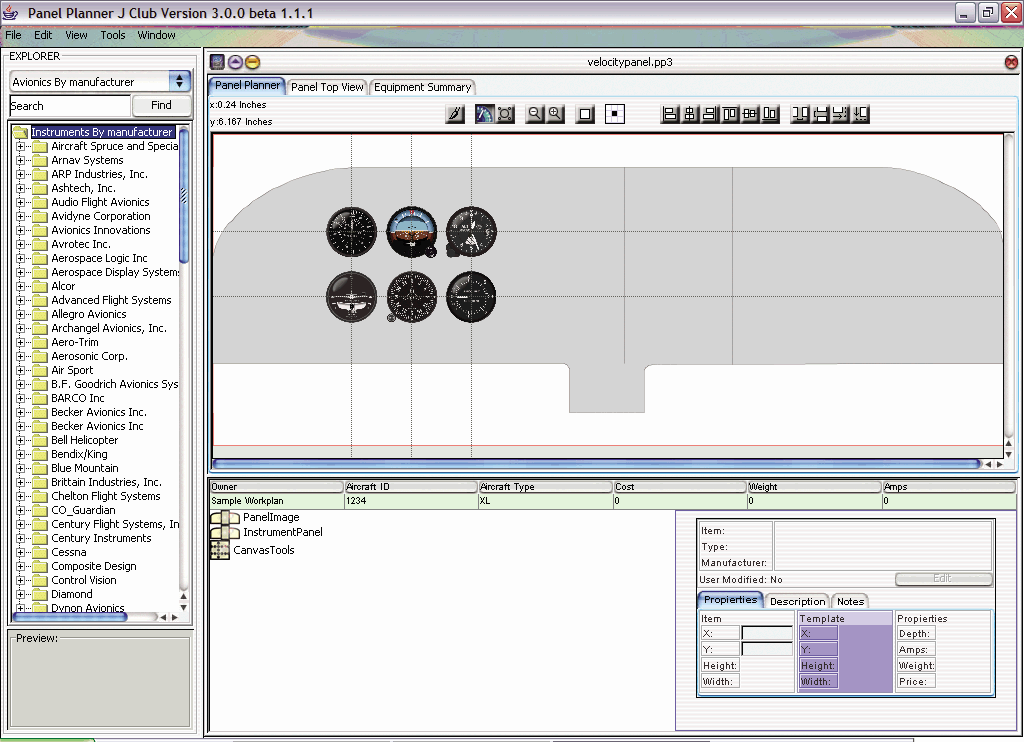Expand the Cessna manufacturer folder
The width and height of the screenshot is (1024, 742).
20,552
